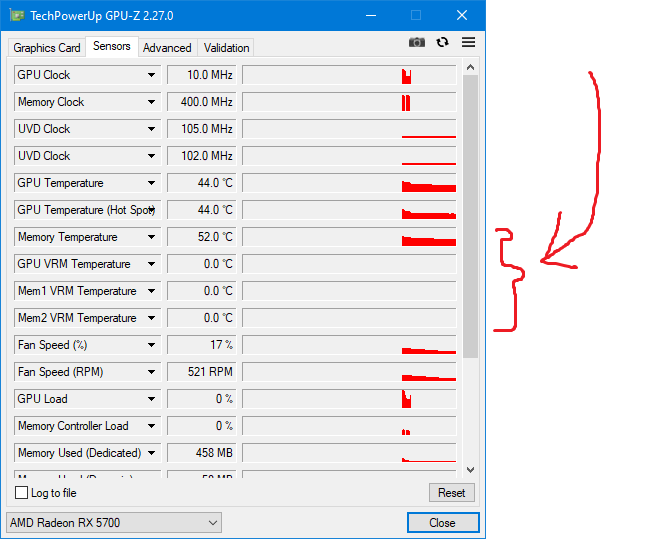The image size is (668, 542).
Task: Click the GPU Temperature 44.0 °C value
Action: tap(202, 183)
